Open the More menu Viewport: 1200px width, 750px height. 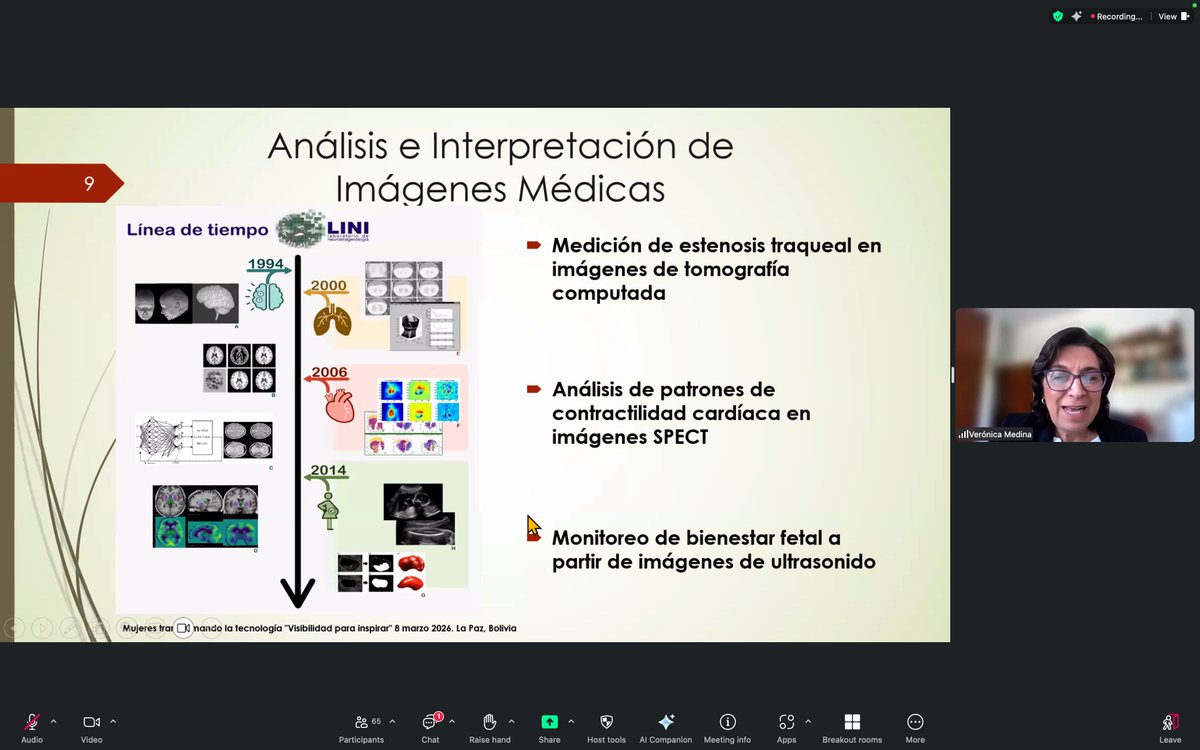pos(915,727)
